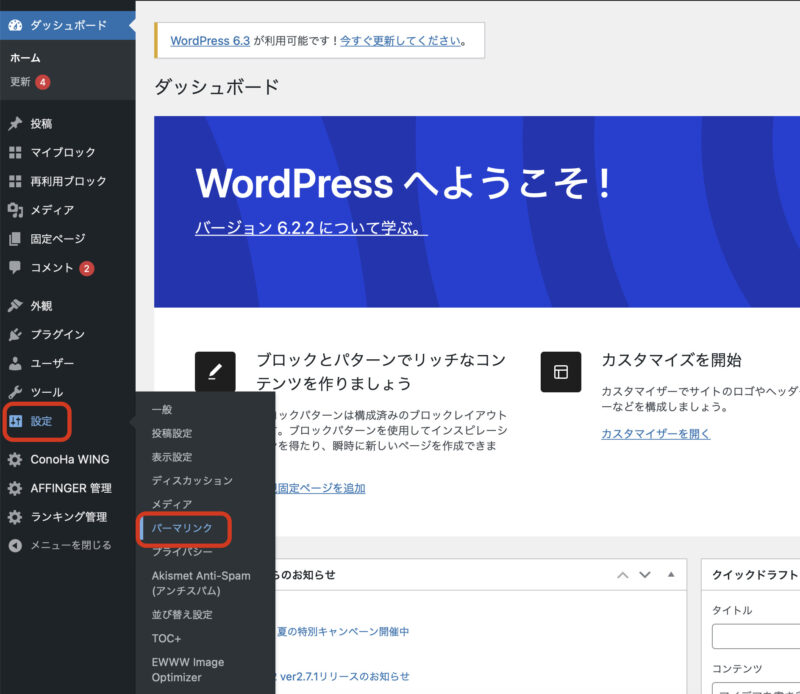The width and height of the screenshot is (800, 694).
Task: Open 設定 menu label
Action: (x=41, y=421)
